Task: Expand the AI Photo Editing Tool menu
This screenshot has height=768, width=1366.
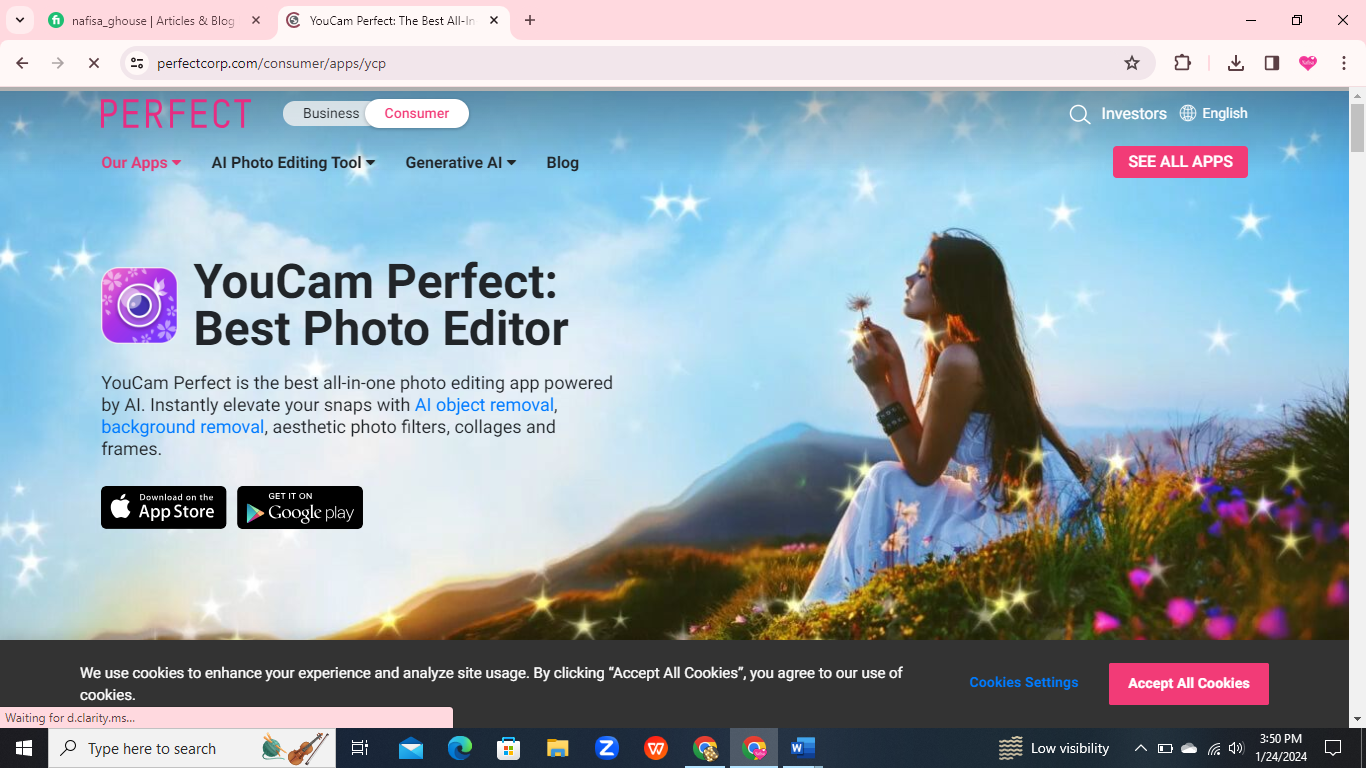Action: coord(293,162)
